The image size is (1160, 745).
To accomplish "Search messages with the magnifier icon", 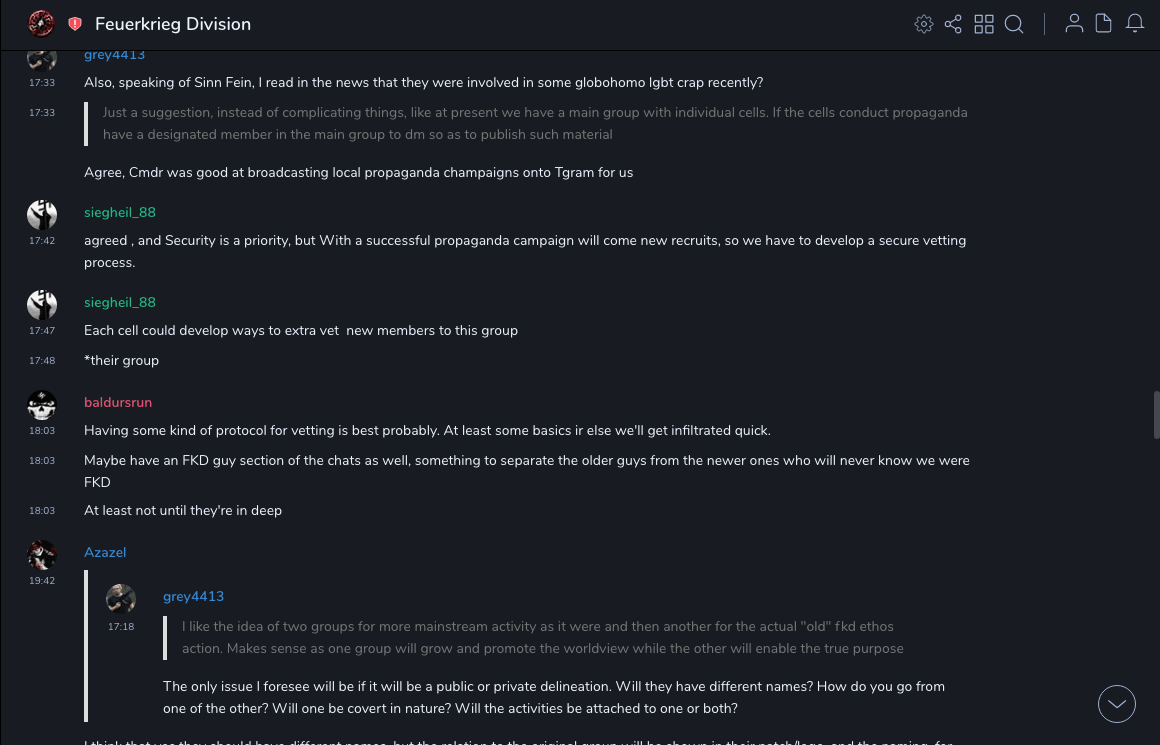I will click(x=1014, y=24).
